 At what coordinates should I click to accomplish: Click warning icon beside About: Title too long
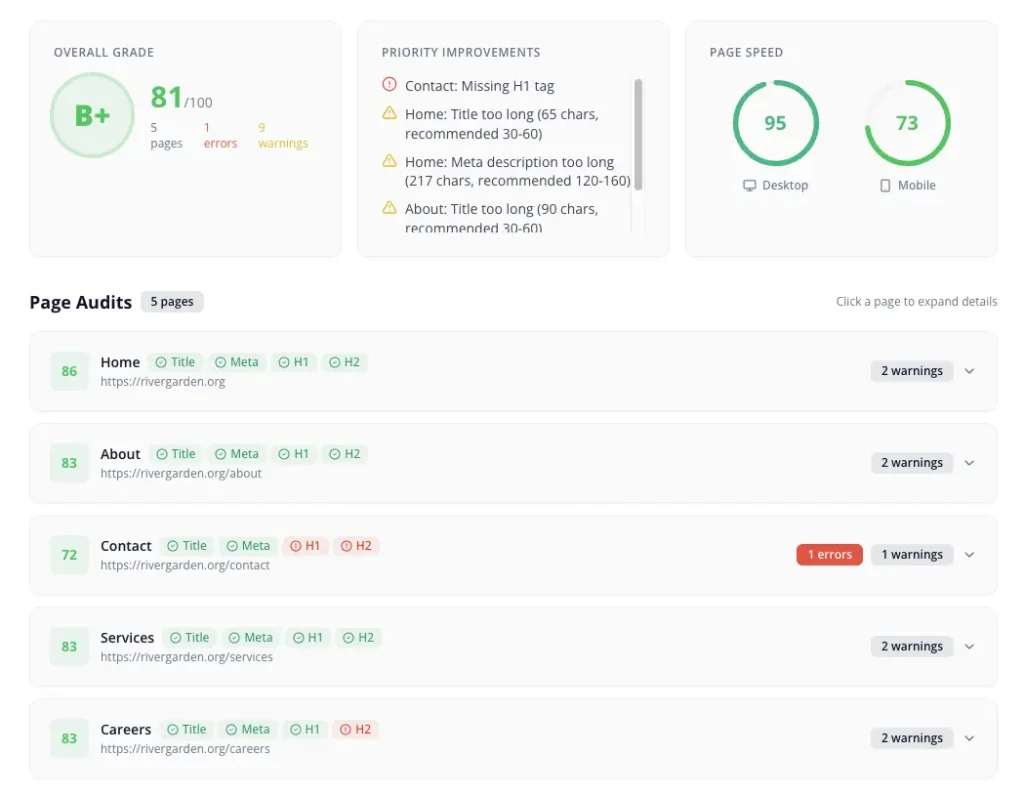coord(389,208)
